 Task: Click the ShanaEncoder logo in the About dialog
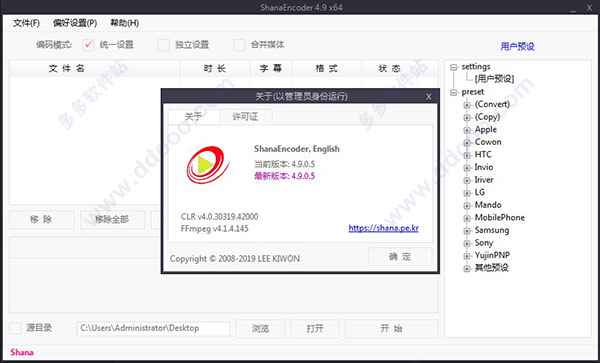pyautogui.click(x=208, y=164)
